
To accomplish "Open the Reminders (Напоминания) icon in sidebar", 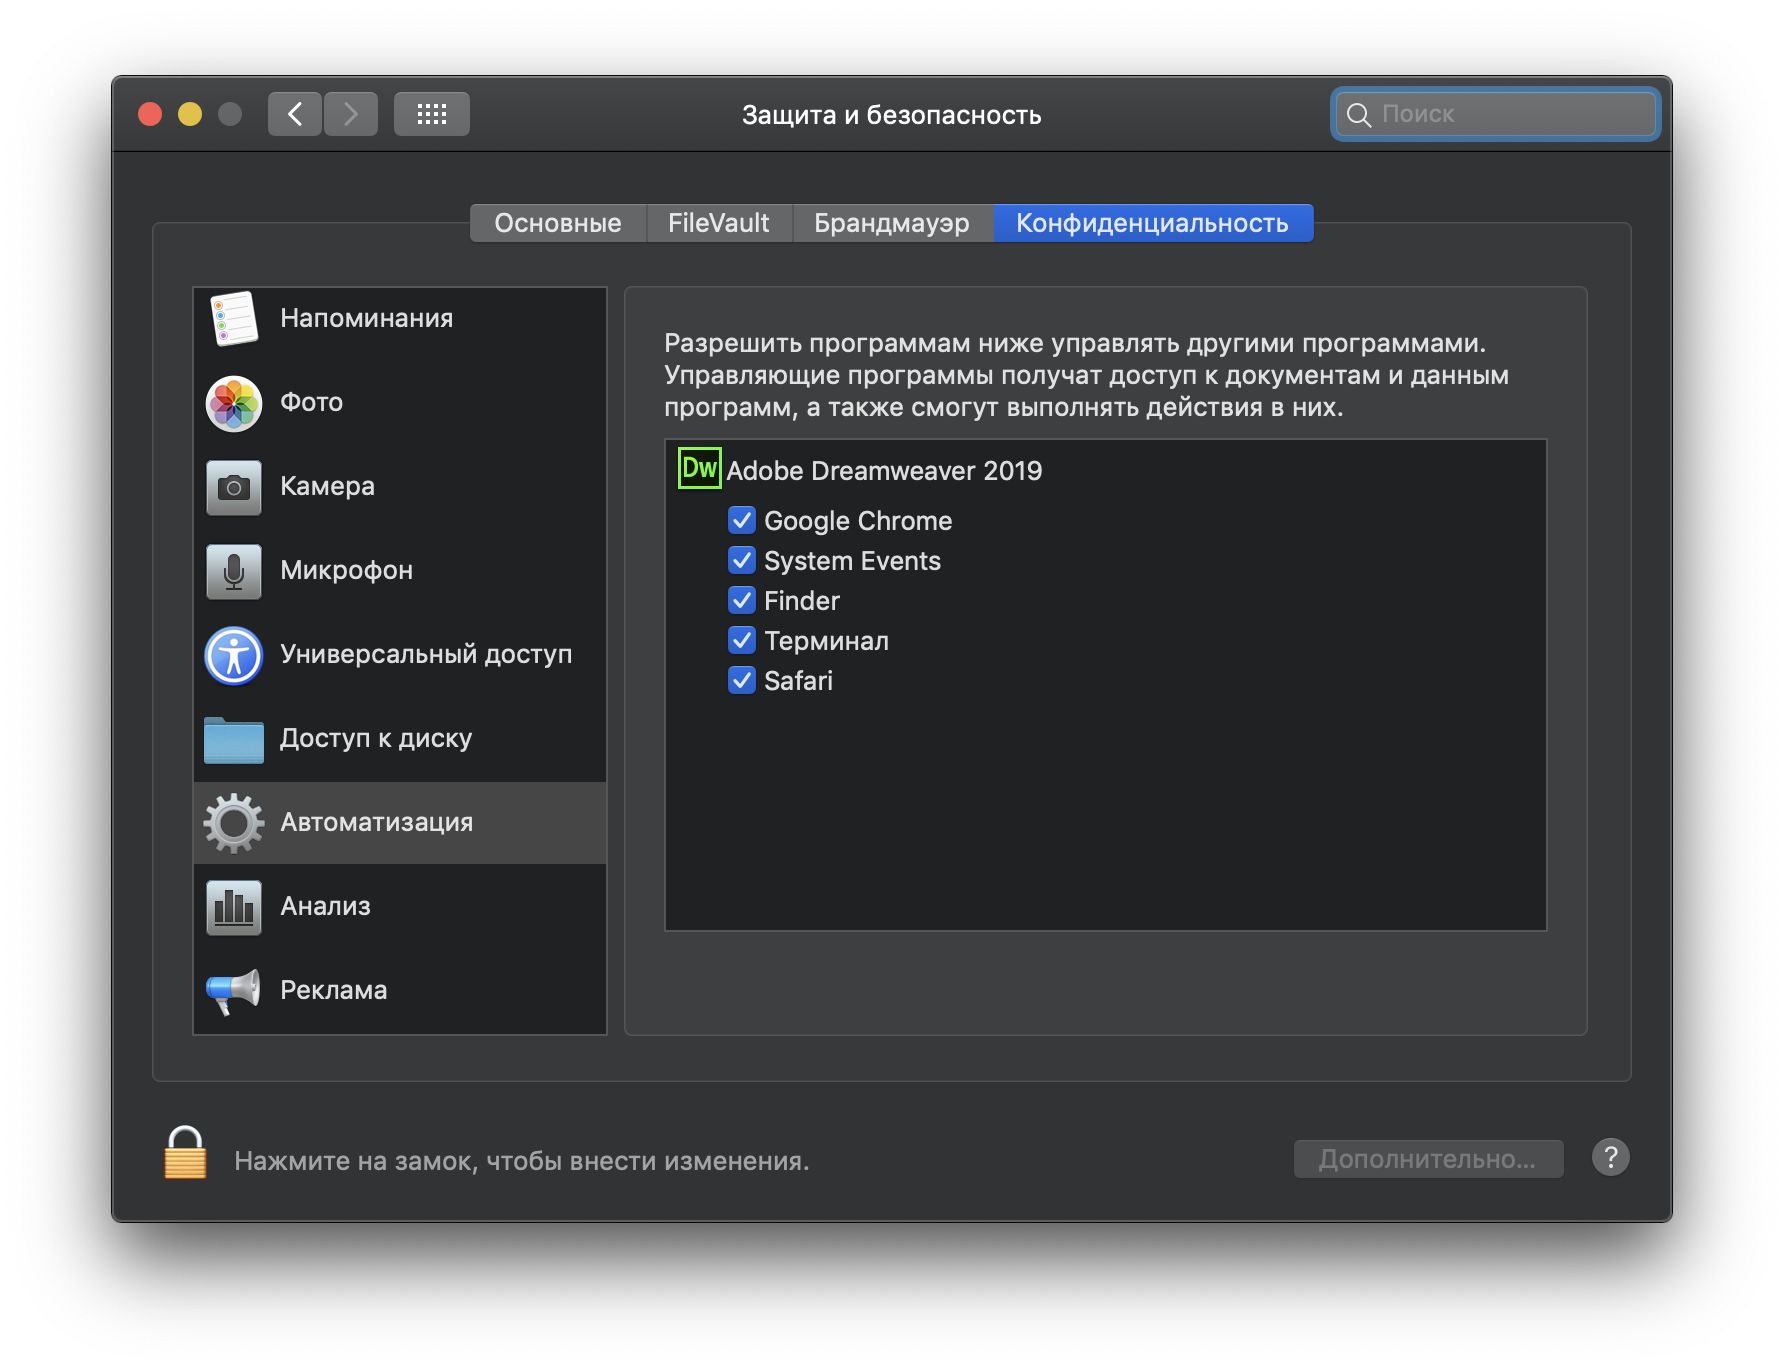I will click(x=234, y=319).
